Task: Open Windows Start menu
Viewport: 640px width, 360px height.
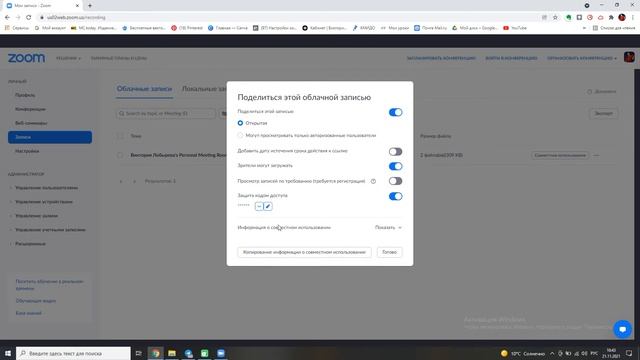Action: coord(7,353)
